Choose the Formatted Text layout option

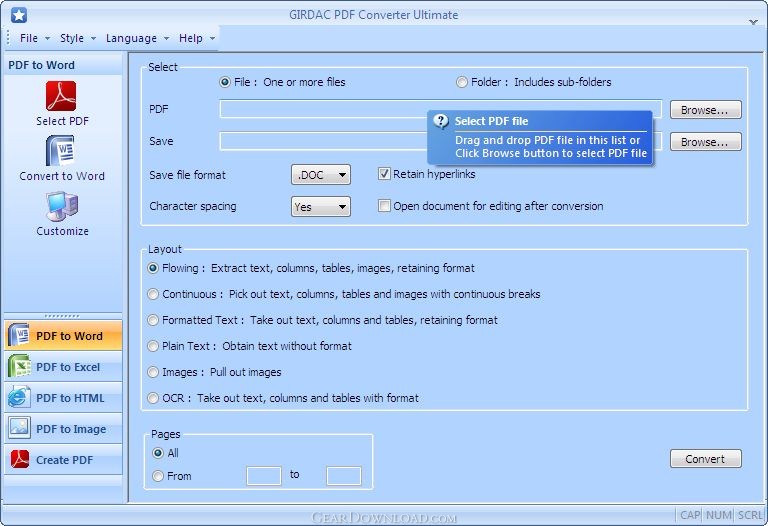[153, 320]
